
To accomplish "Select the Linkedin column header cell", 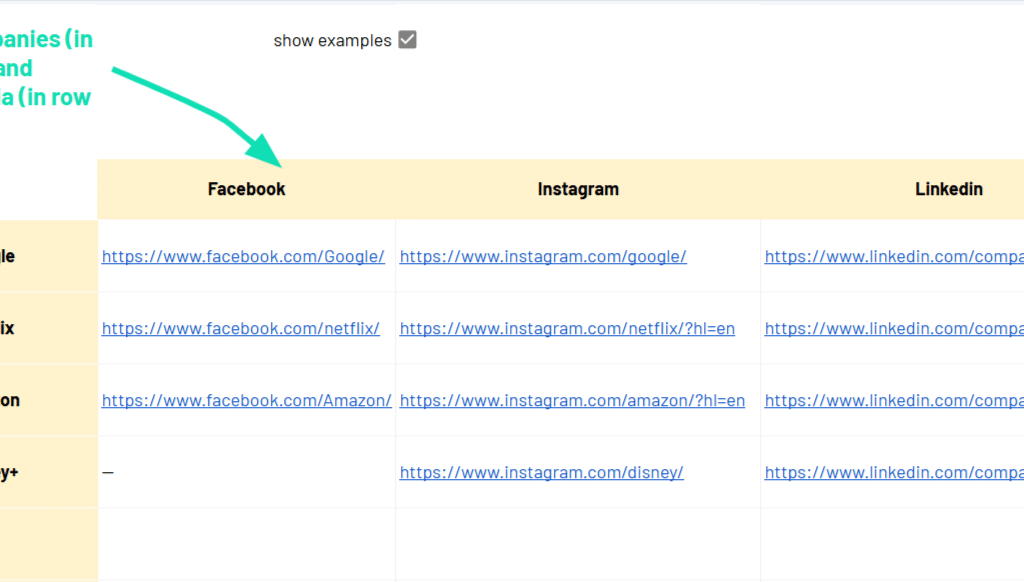I will click(948, 189).
